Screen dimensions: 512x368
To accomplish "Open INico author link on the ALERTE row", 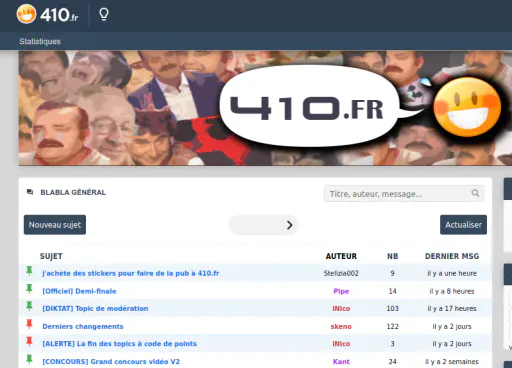I will point(341,344).
